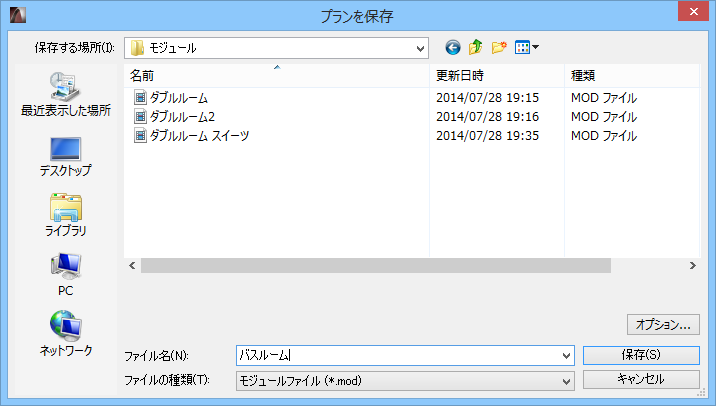Sort by the 種類 column header
The image size is (716, 406).
point(632,76)
